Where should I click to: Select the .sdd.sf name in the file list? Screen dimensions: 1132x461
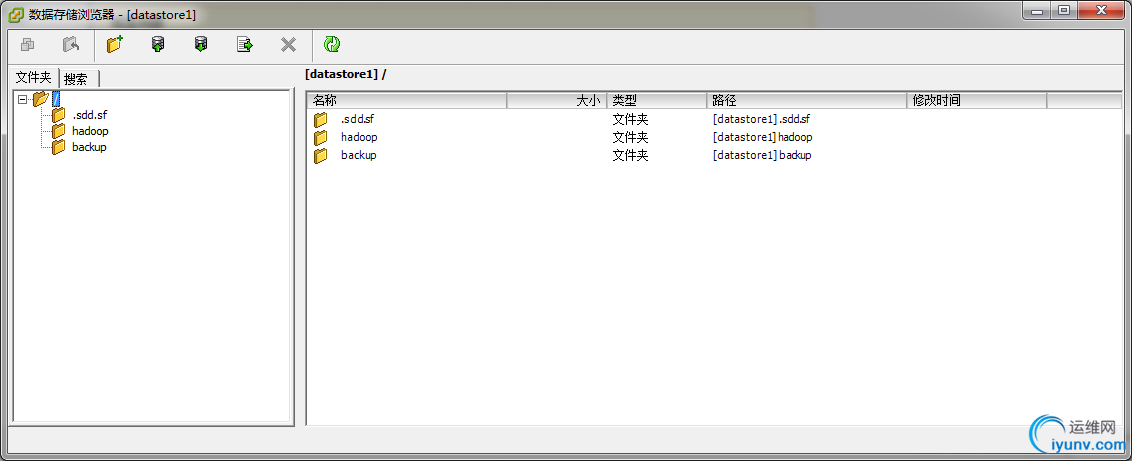click(357, 120)
